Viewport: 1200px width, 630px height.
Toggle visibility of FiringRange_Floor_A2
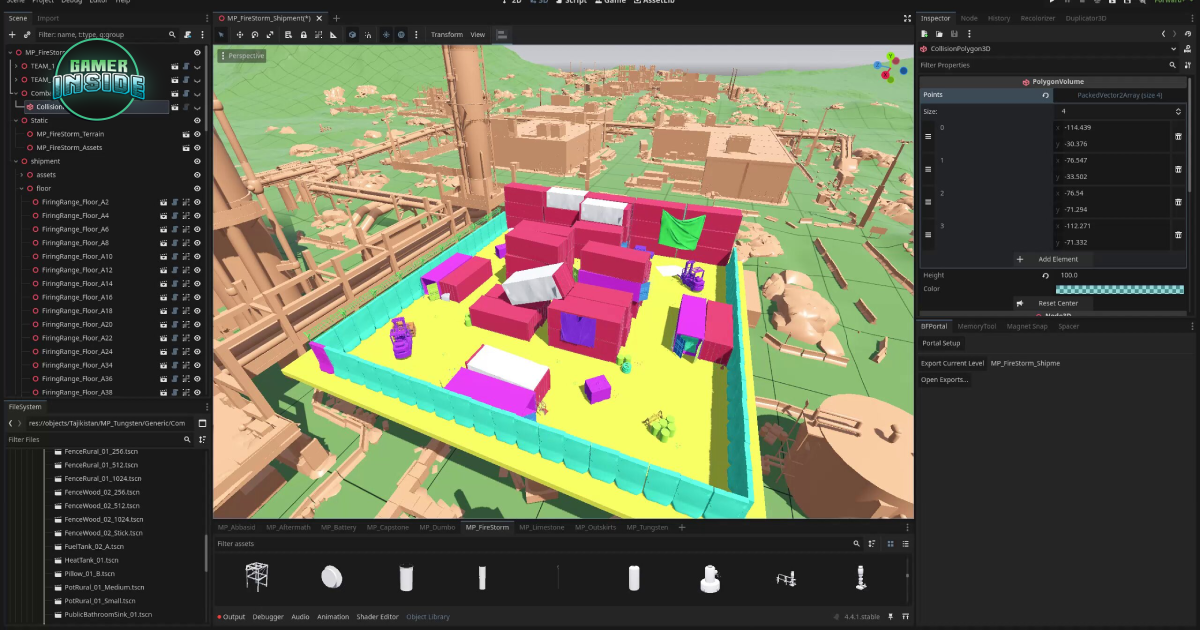tap(197, 202)
